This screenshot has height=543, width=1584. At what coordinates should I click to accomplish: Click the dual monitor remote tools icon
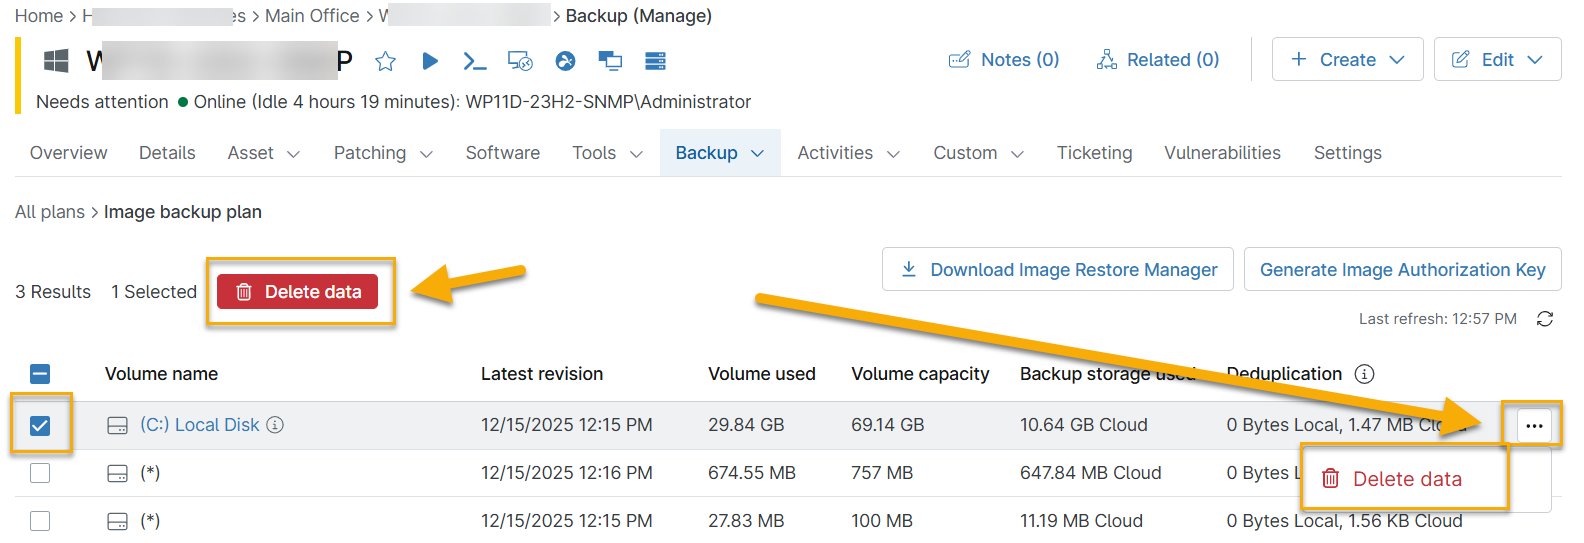pos(610,61)
